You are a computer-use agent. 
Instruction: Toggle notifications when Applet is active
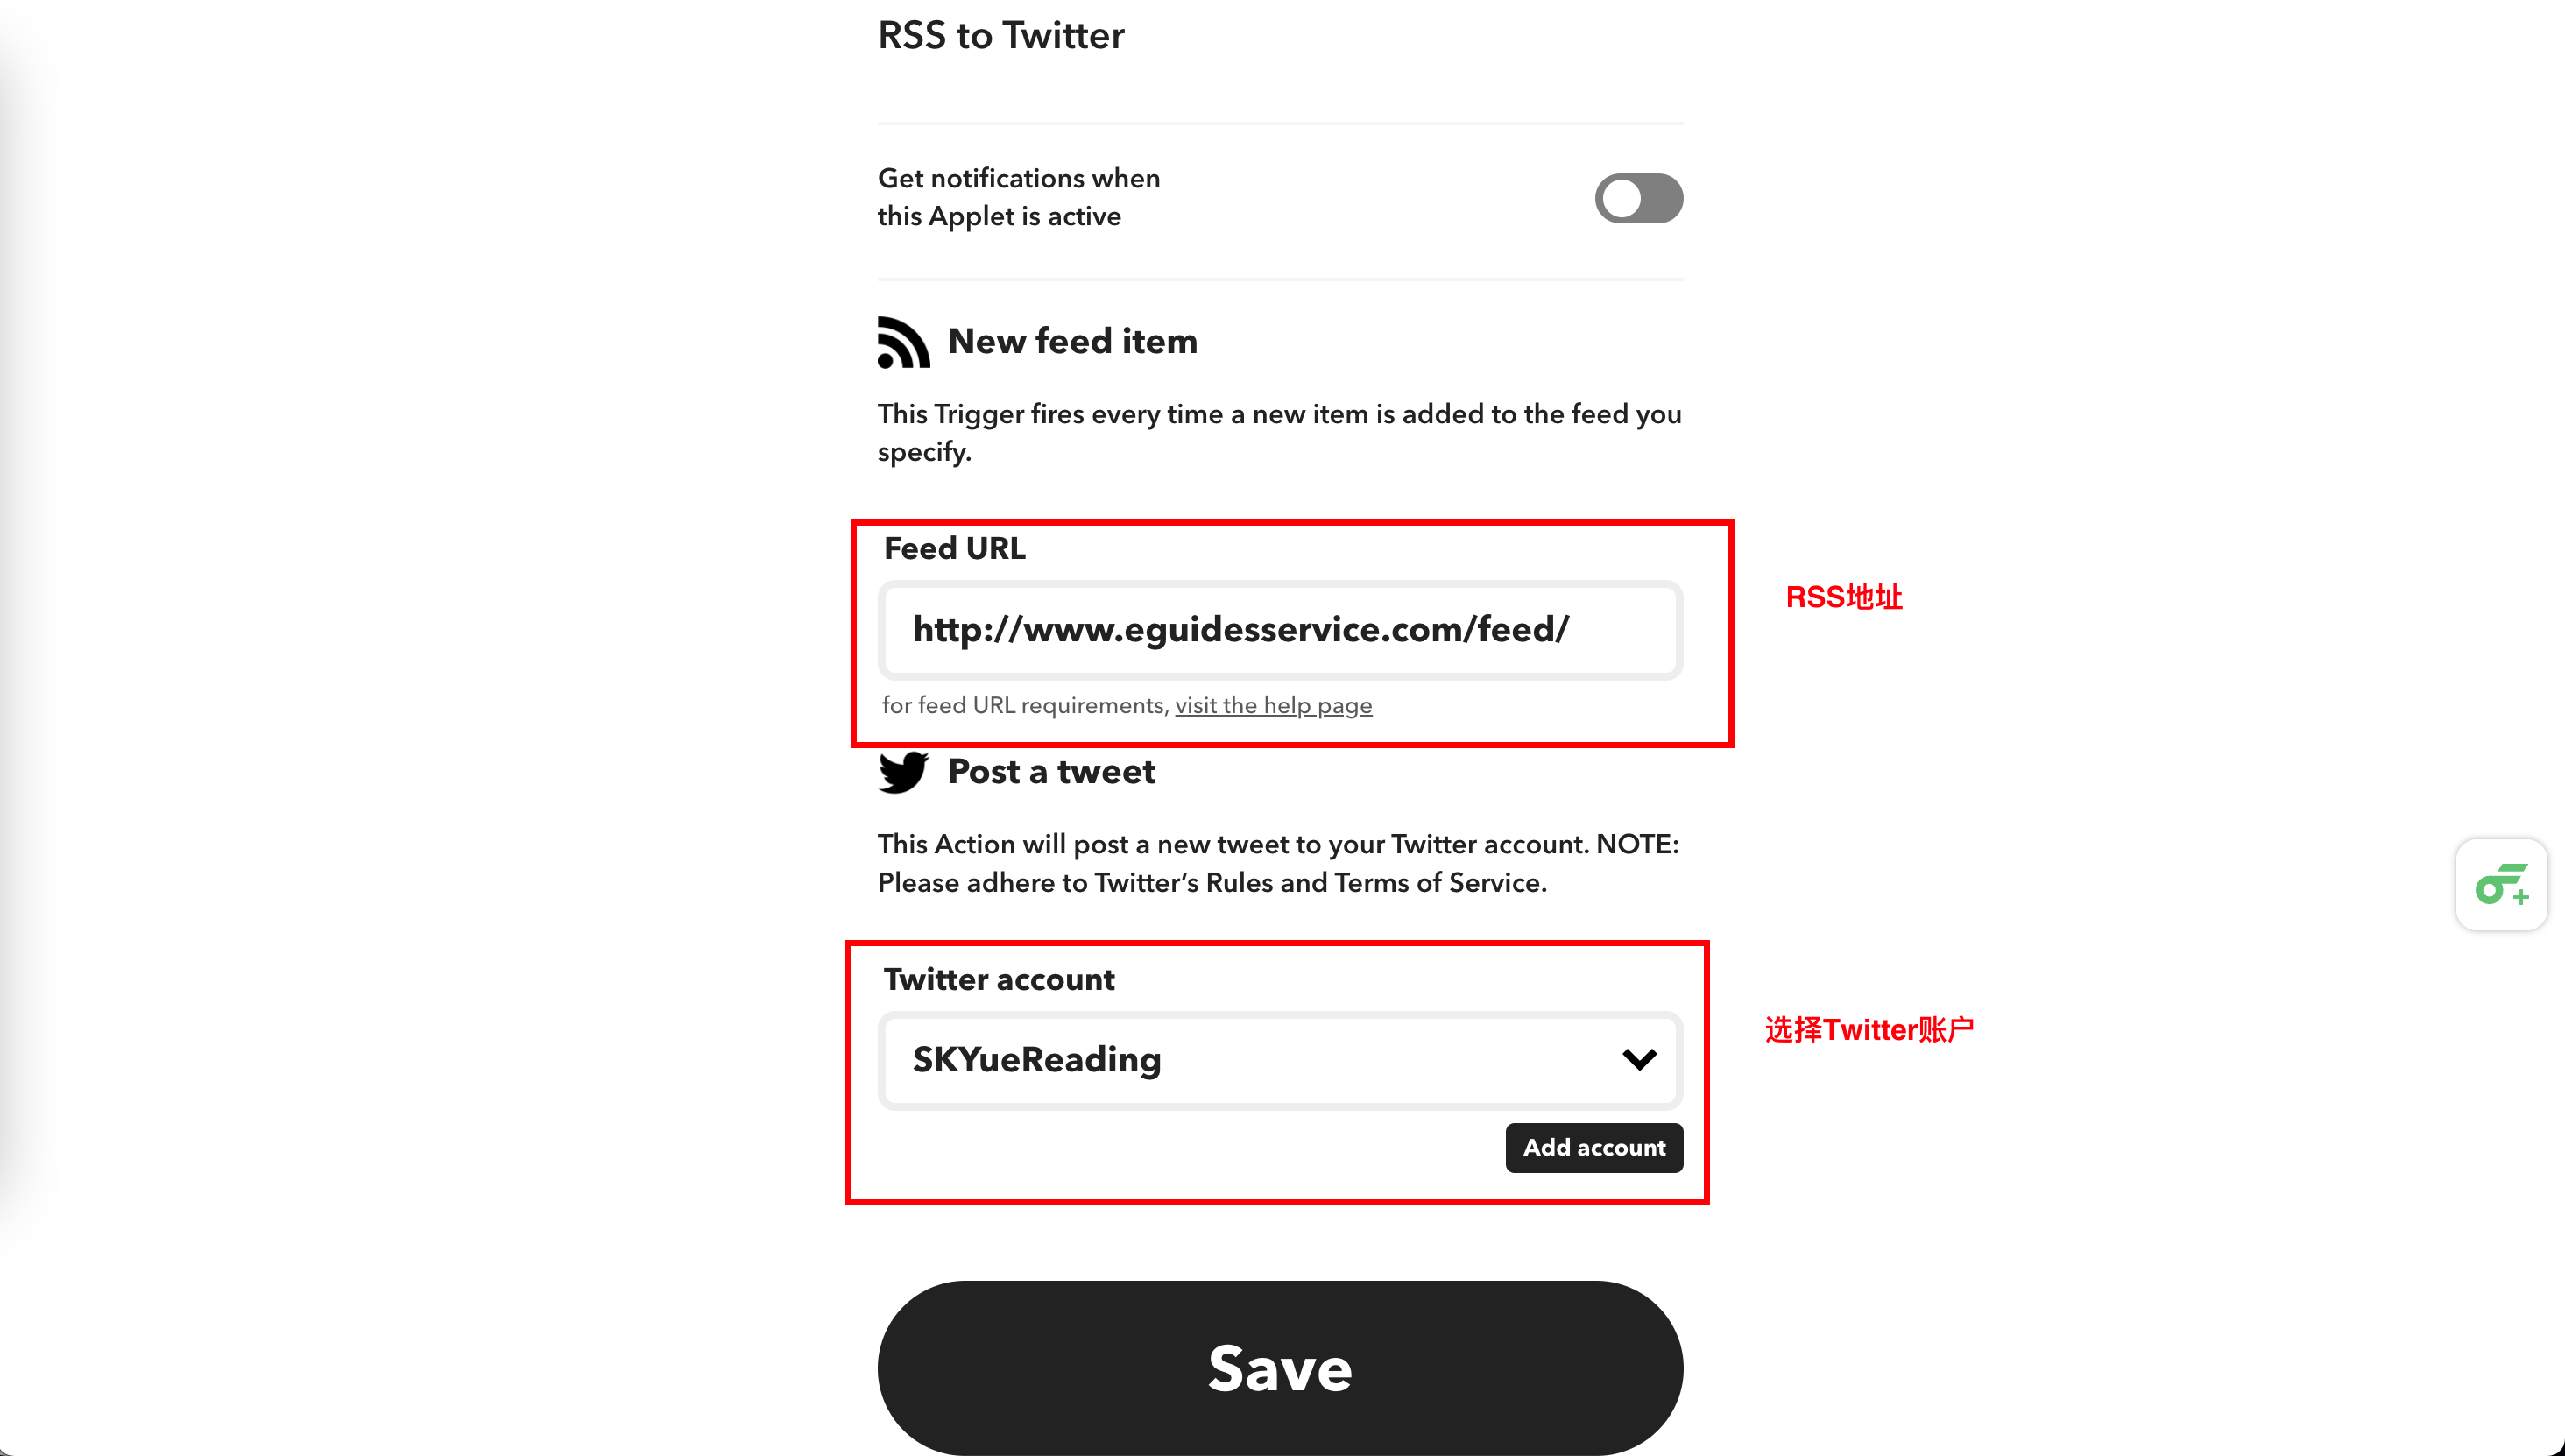(1636, 197)
